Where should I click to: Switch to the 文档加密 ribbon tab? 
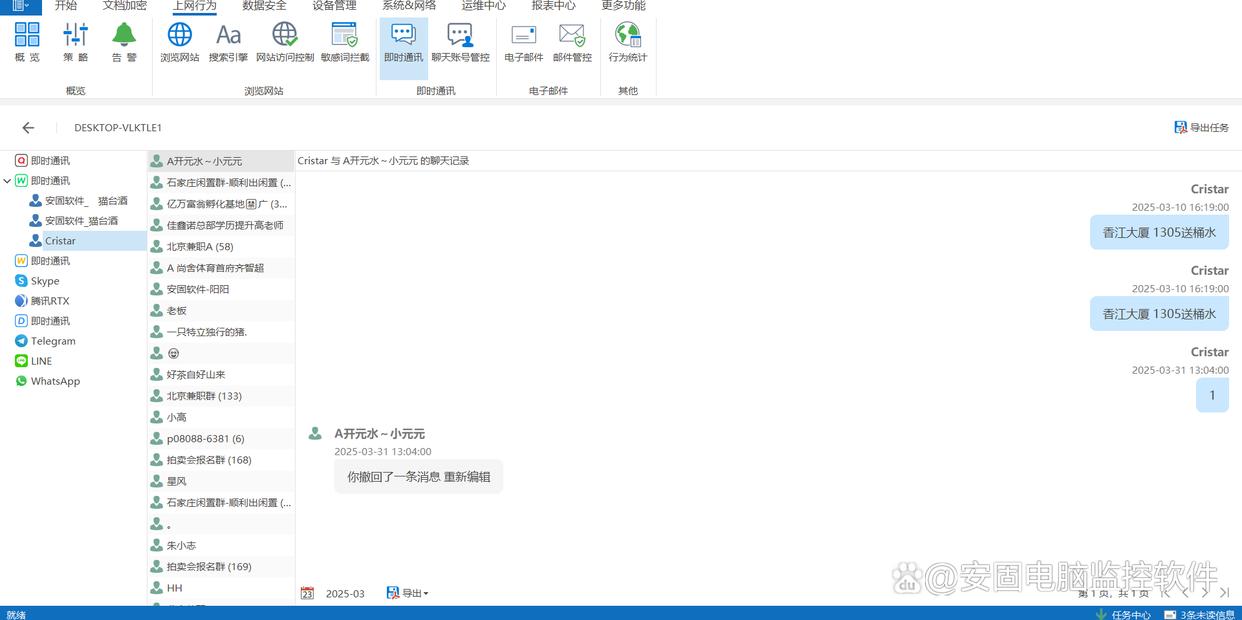coord(125,6)
